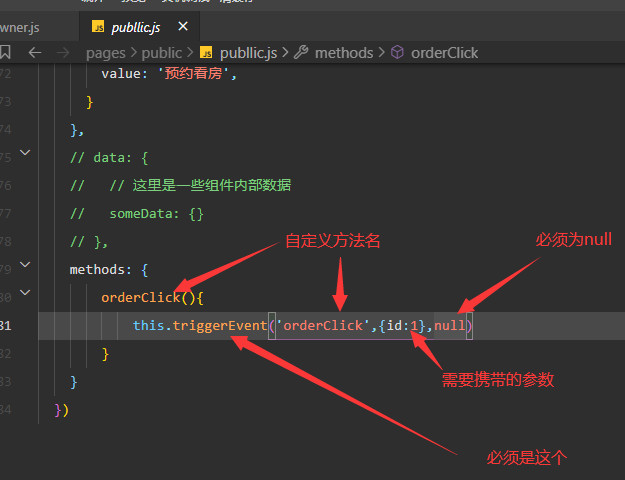Switch to the owner.js tab

click(20, 25)
